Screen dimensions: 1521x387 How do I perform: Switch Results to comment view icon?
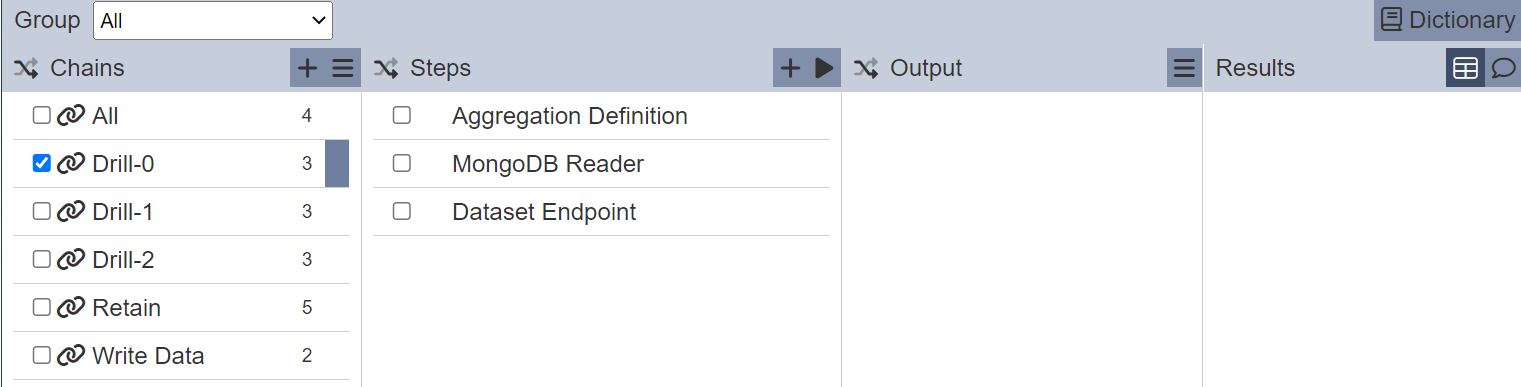(x=1503, y=68)
